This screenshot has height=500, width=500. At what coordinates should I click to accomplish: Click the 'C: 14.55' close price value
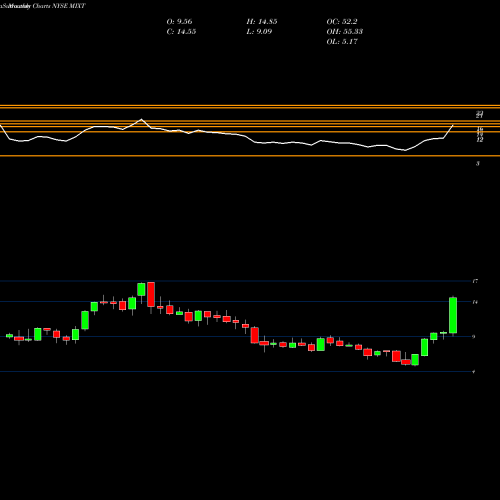181,32
